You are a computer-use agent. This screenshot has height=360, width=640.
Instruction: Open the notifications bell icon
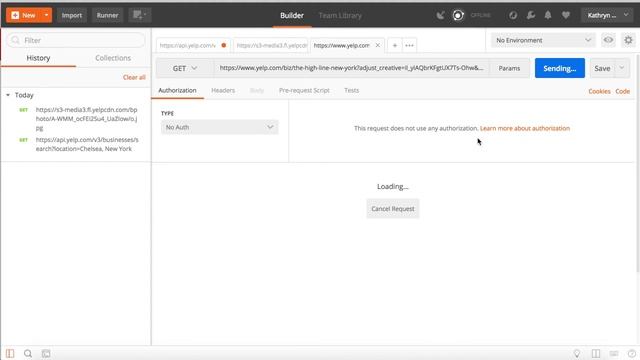click(548, 16)
